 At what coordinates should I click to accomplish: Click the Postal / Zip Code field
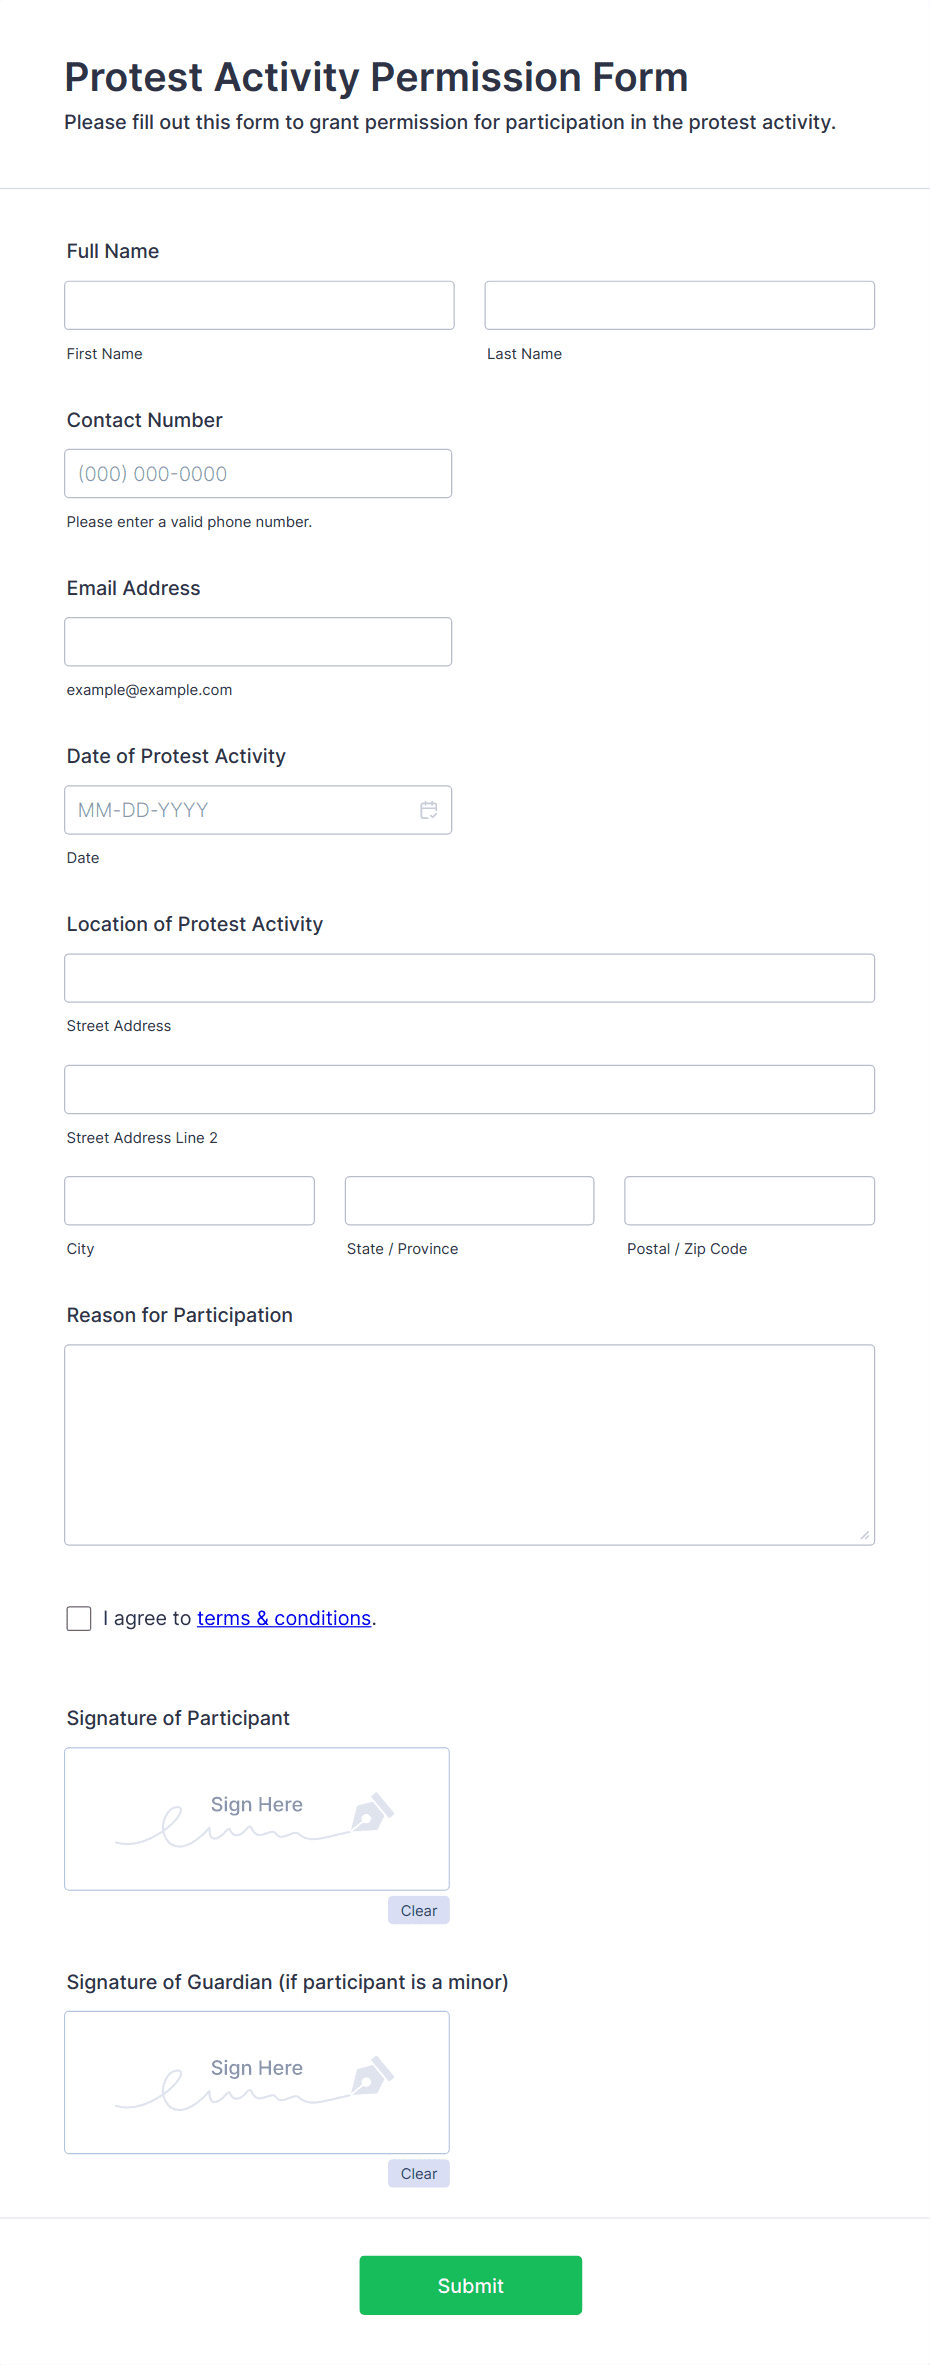click(749, 1200)
